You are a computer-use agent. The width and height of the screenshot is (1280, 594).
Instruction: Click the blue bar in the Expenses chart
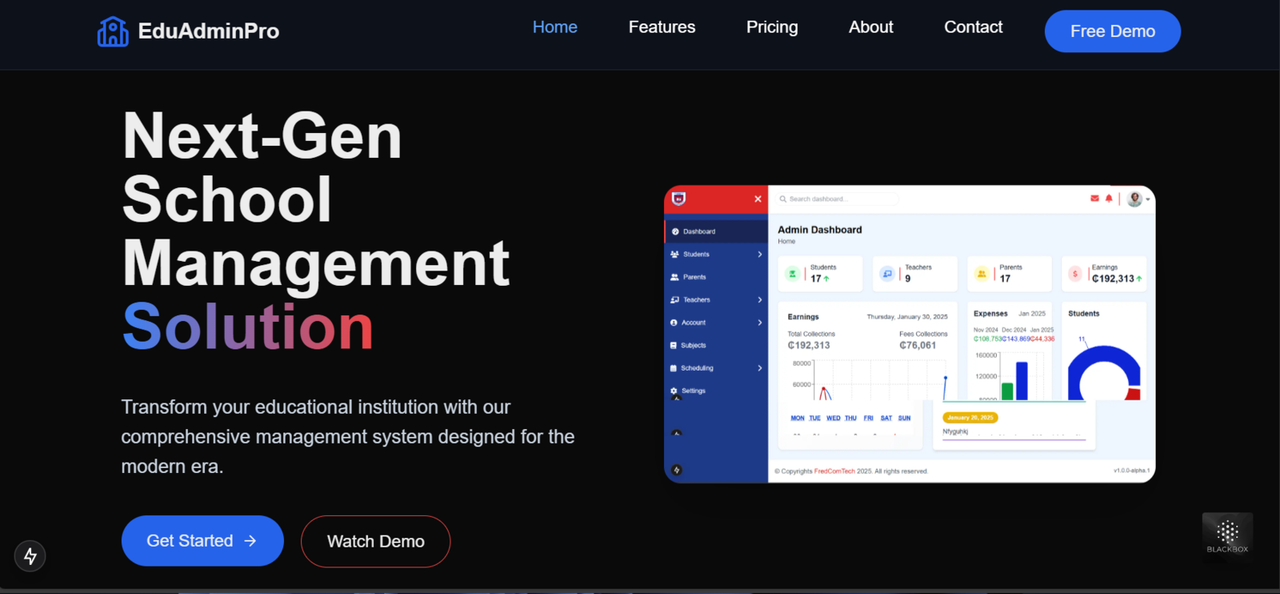[x=1022, y=381]
